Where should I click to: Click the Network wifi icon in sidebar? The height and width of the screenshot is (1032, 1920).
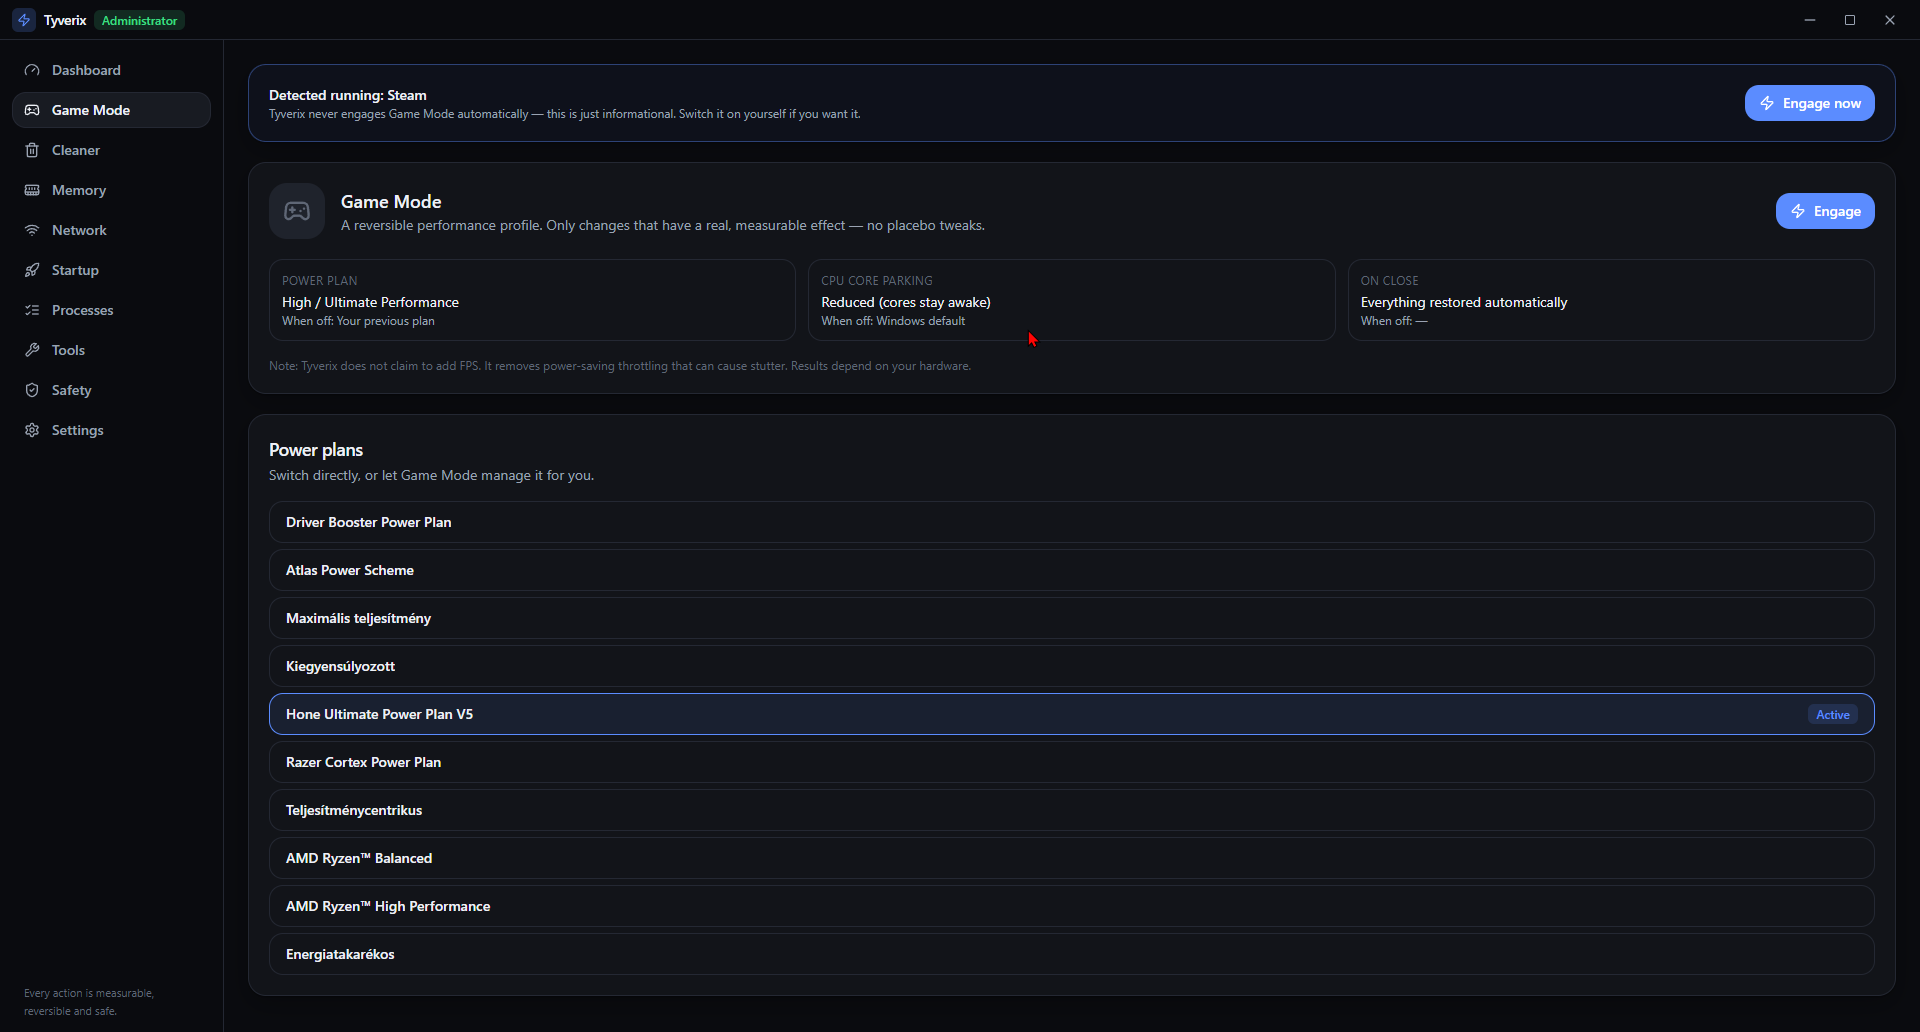(x=32, y=230)
